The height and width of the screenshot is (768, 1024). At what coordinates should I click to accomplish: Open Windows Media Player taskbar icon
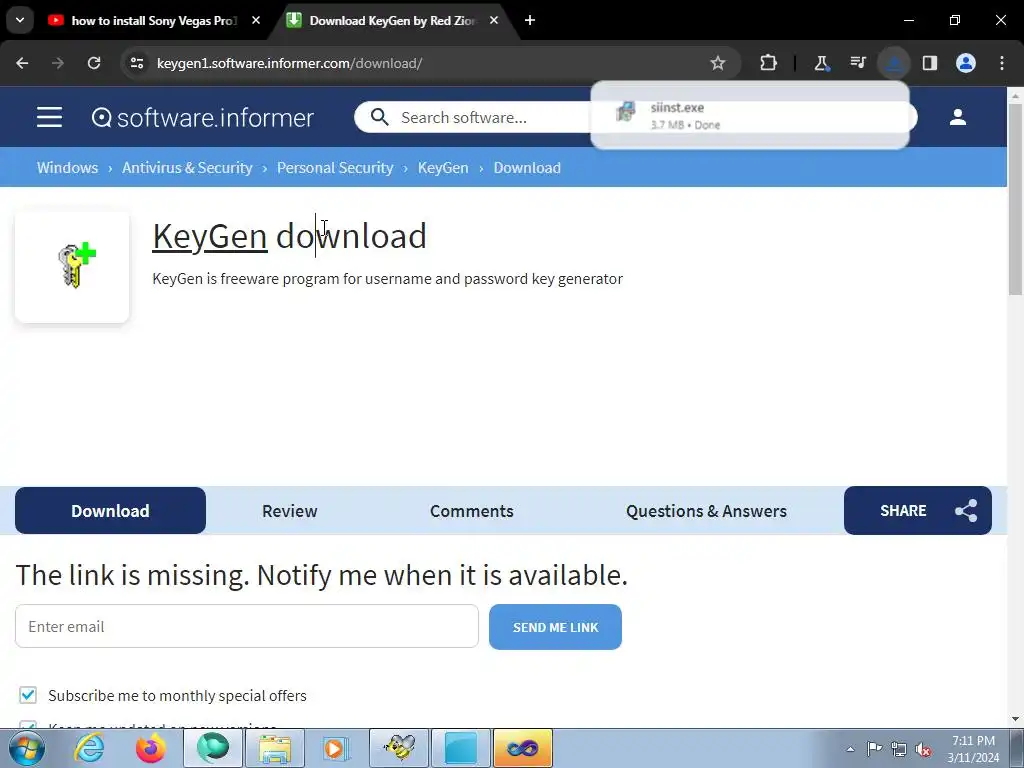(336, 748)
